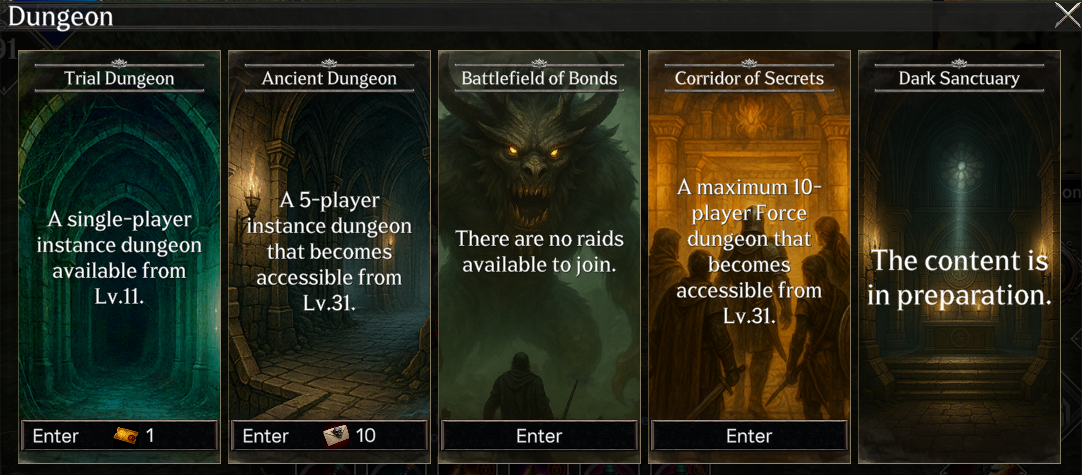
Task: Select the Ancient Dungeon Enter button
Action: 329,436
